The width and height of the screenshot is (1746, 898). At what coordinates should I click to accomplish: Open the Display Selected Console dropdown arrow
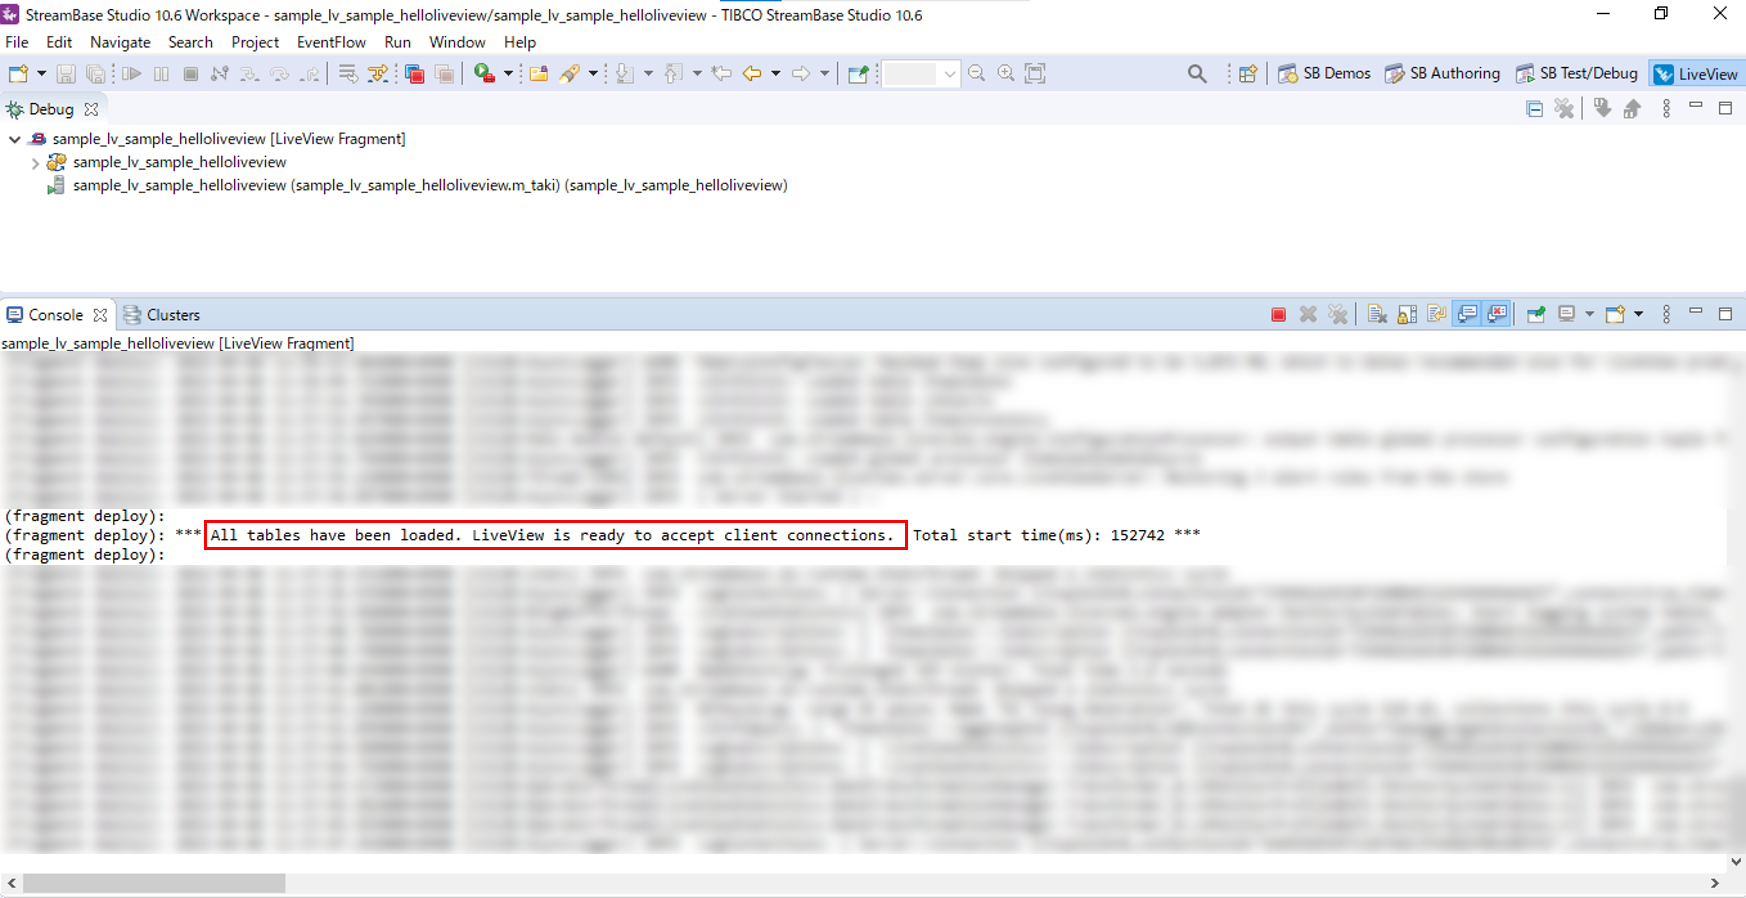coord(1589,315)
